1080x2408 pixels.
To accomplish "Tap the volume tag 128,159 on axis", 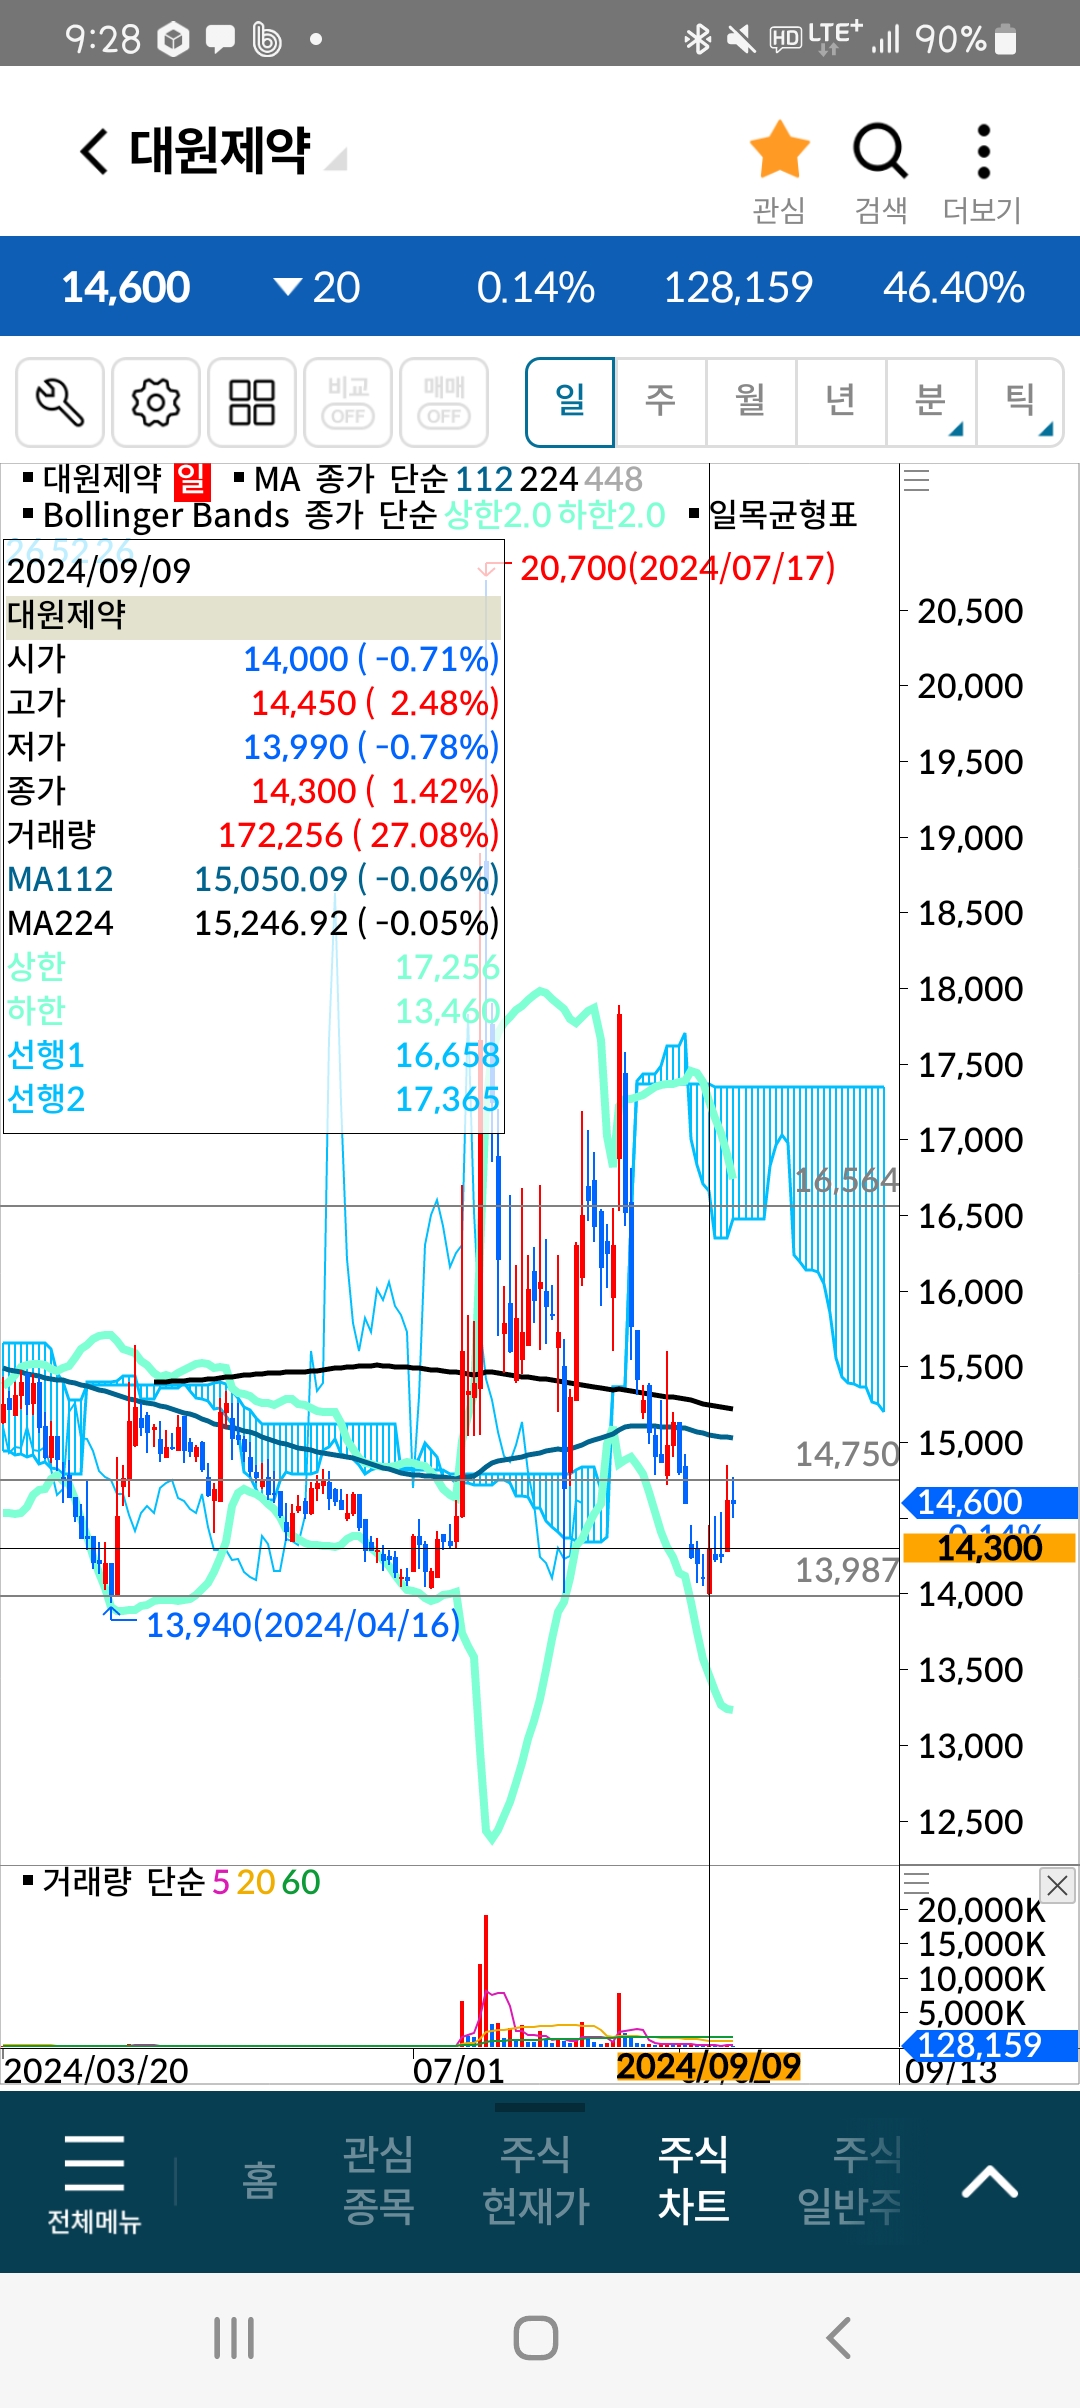I will tap(990, 2045).
